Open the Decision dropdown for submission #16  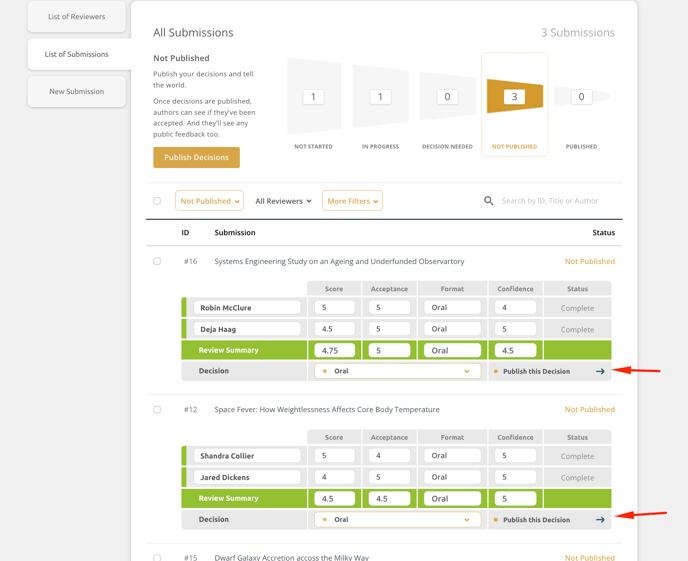point(397,371)
